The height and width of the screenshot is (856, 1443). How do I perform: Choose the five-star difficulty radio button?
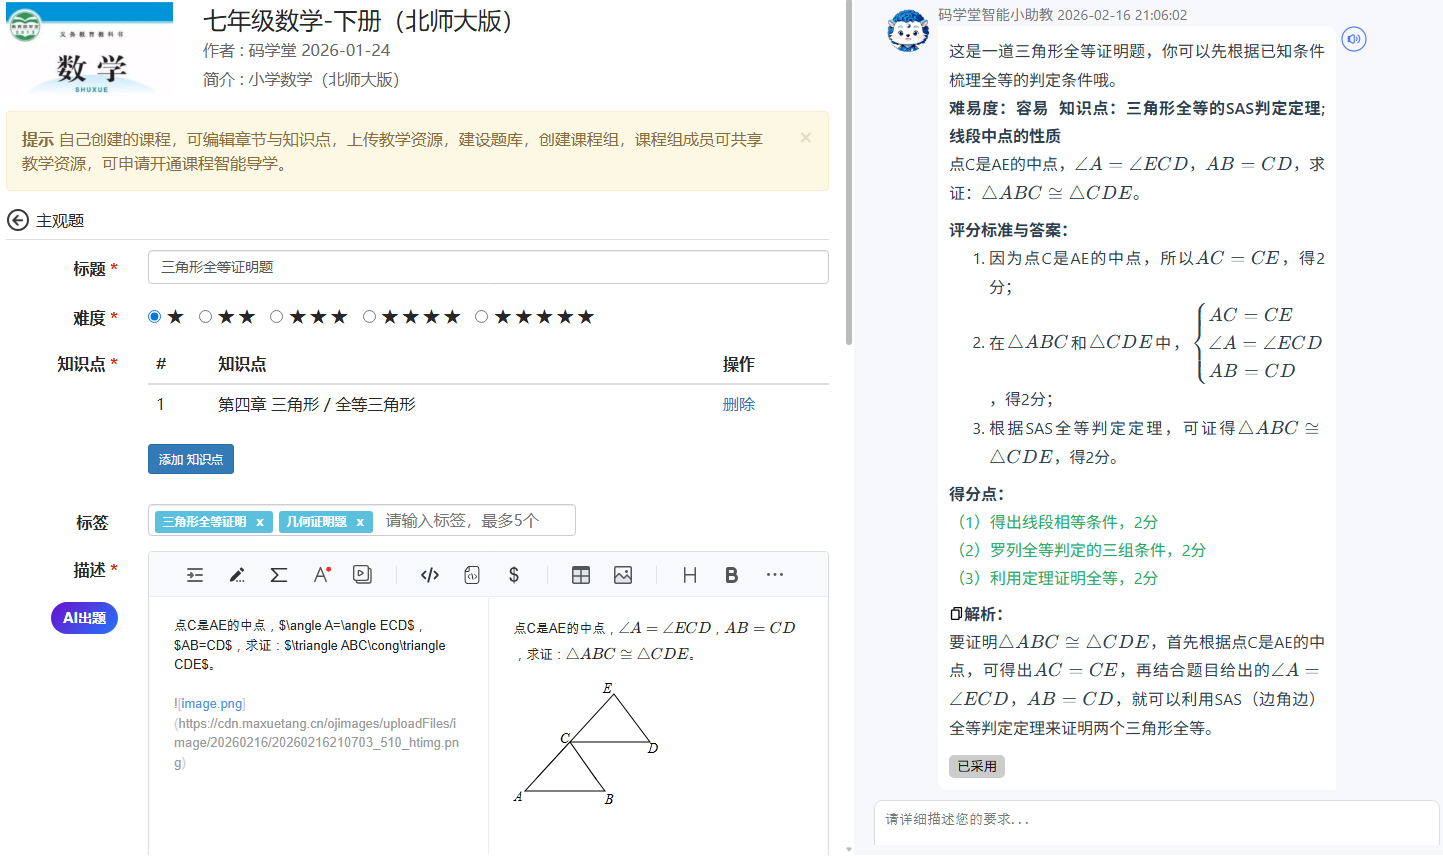[x=481, y=317]
